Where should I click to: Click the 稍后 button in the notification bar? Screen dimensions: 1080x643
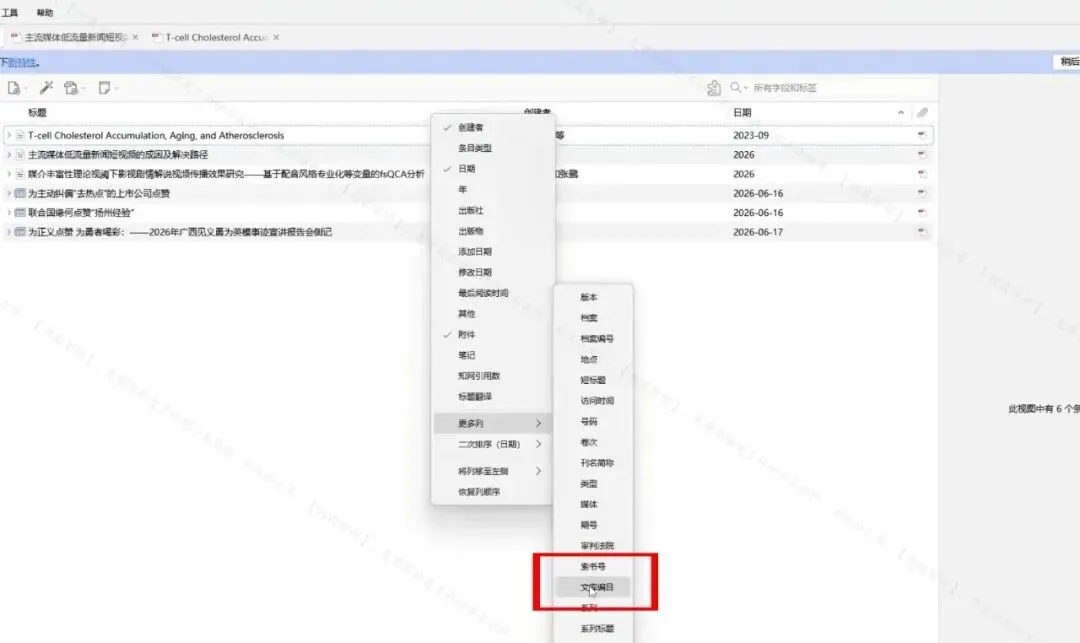(x=1069, y=62)
